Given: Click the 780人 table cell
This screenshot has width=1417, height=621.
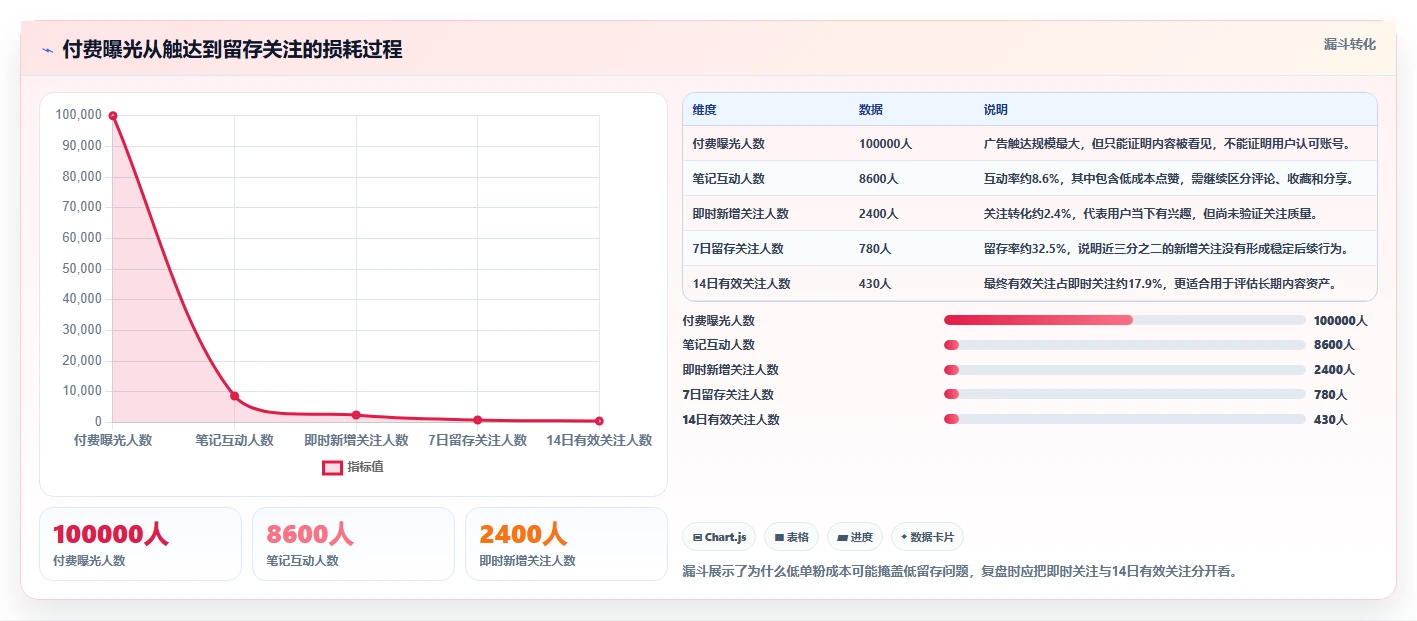Looking at the screenshot, I should (x=875, y=249).
